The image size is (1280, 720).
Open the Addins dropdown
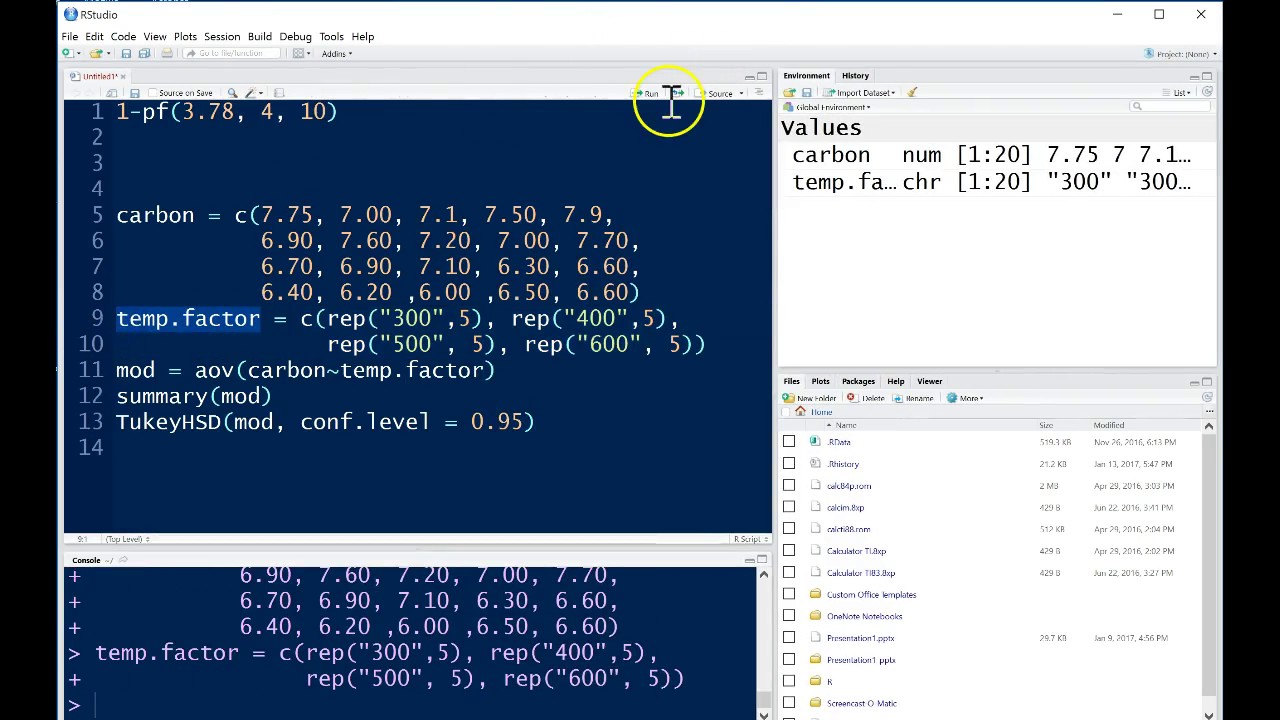337,54
